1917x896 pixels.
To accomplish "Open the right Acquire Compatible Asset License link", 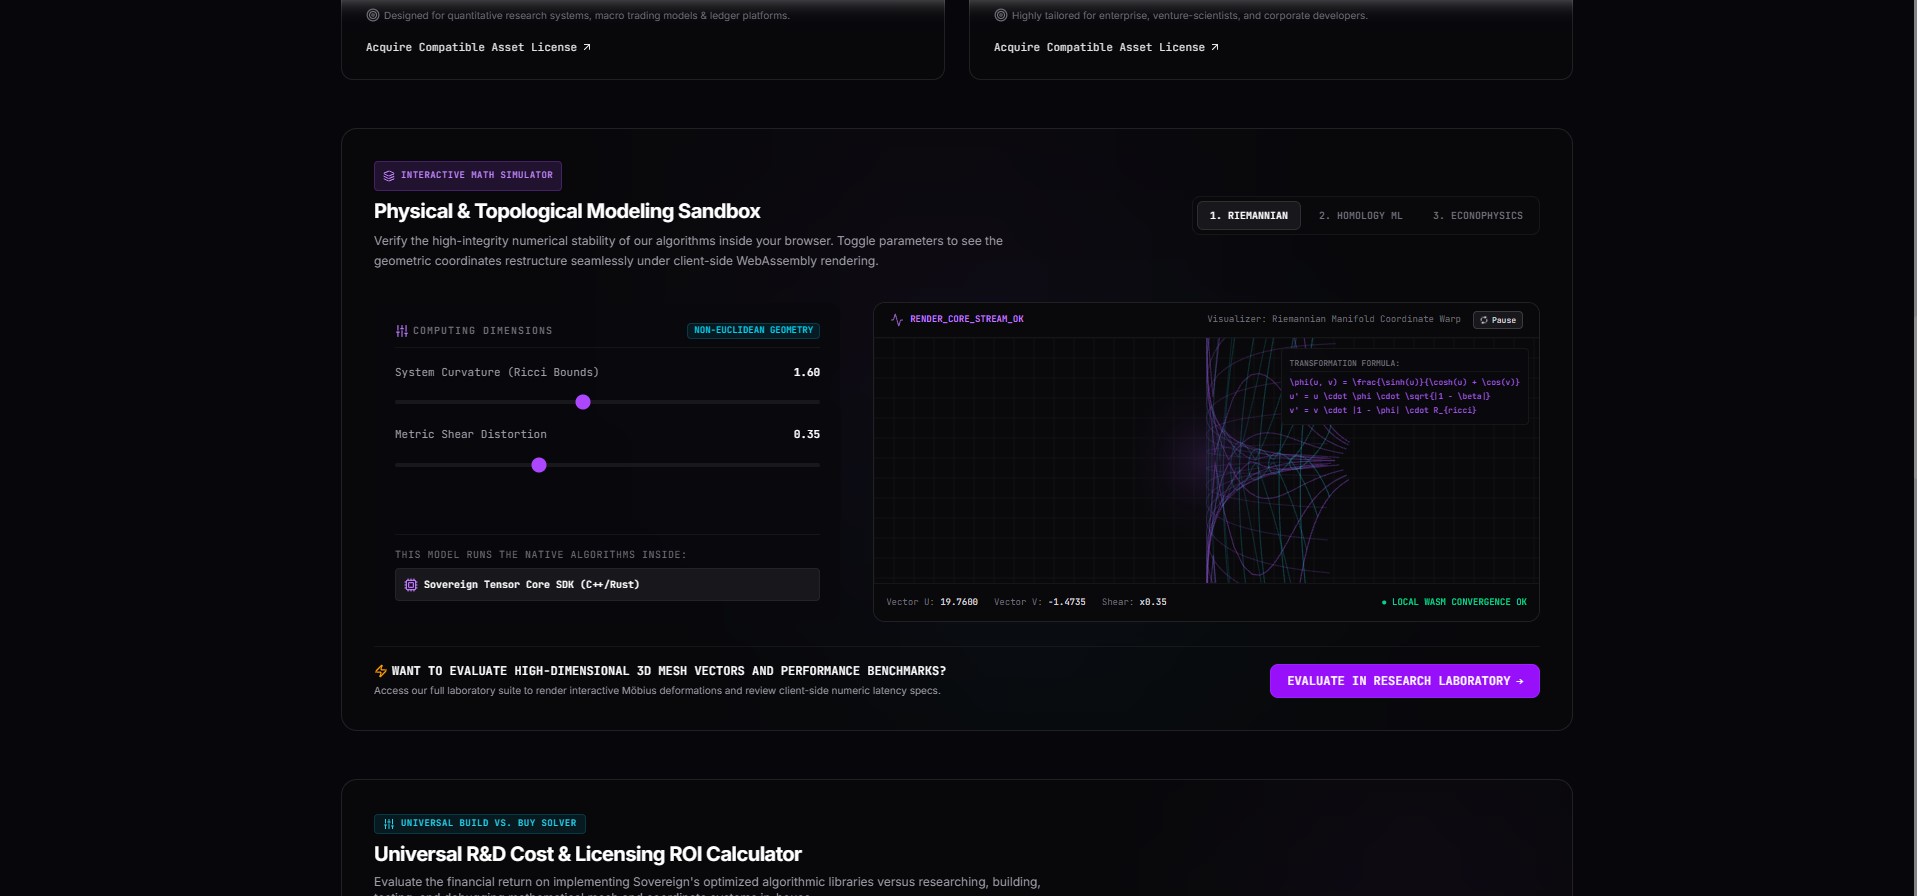I will [1106, 47].
